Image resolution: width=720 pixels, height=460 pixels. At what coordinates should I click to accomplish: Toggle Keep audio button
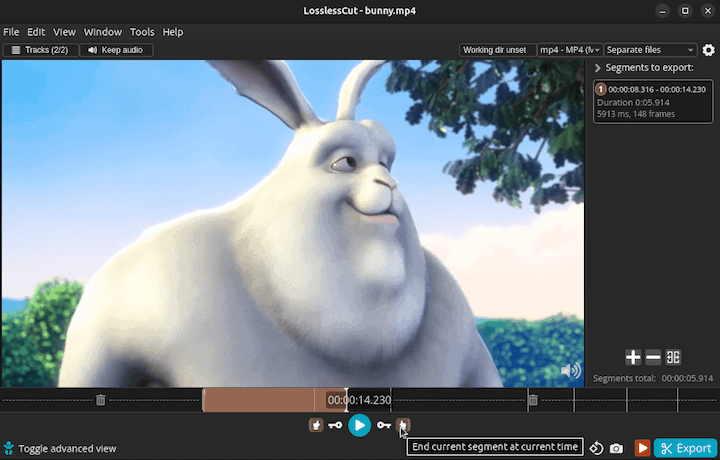pyautogui.click(x=116, y=50)
